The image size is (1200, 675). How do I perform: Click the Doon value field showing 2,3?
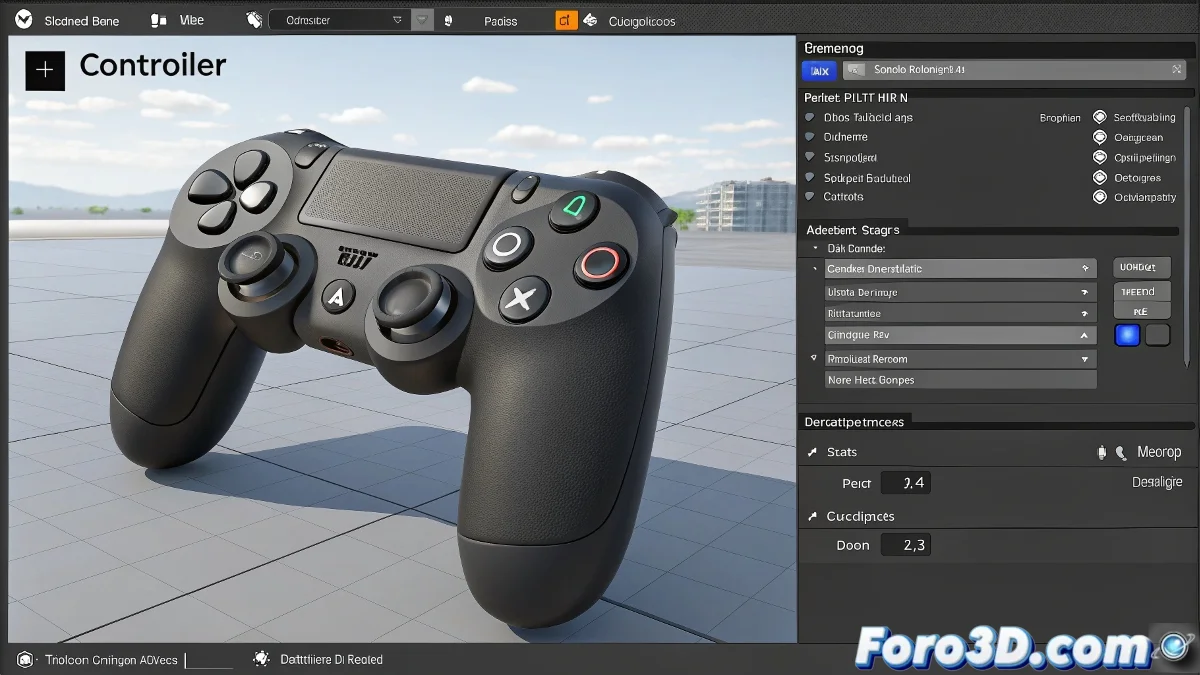[x=905, y=545]
